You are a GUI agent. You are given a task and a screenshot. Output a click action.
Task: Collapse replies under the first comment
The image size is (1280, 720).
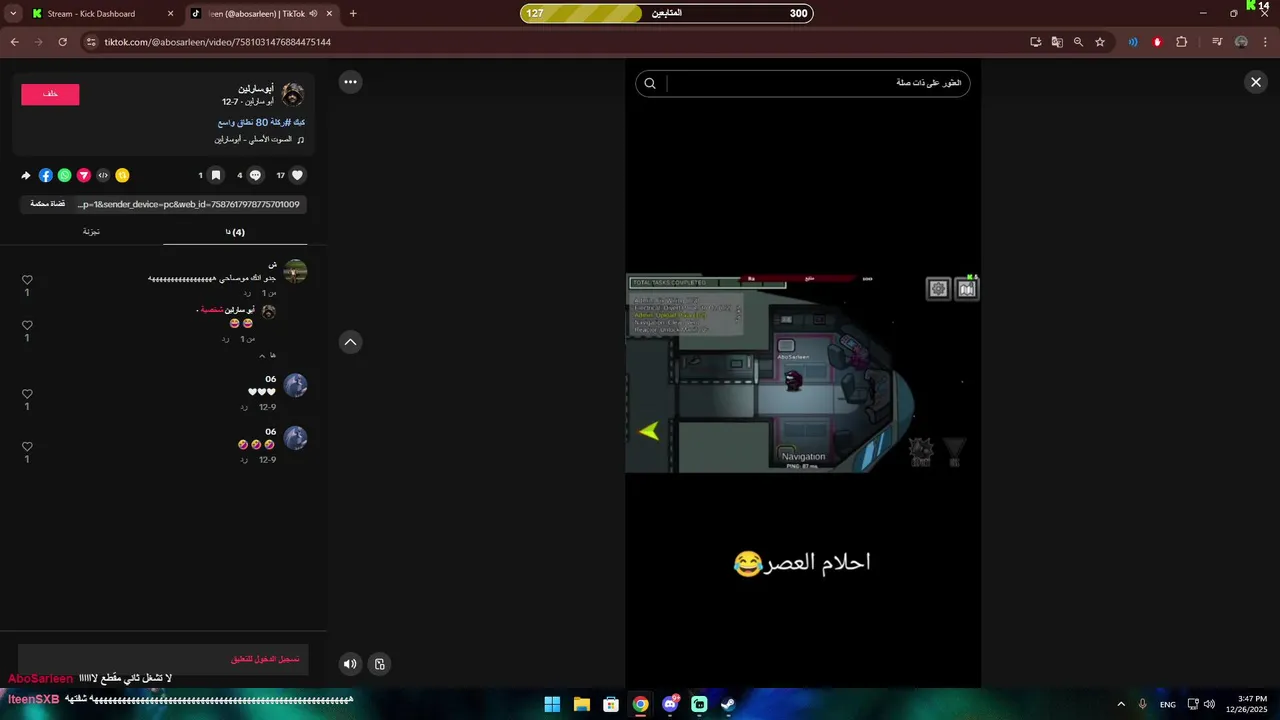pos(267,355)
